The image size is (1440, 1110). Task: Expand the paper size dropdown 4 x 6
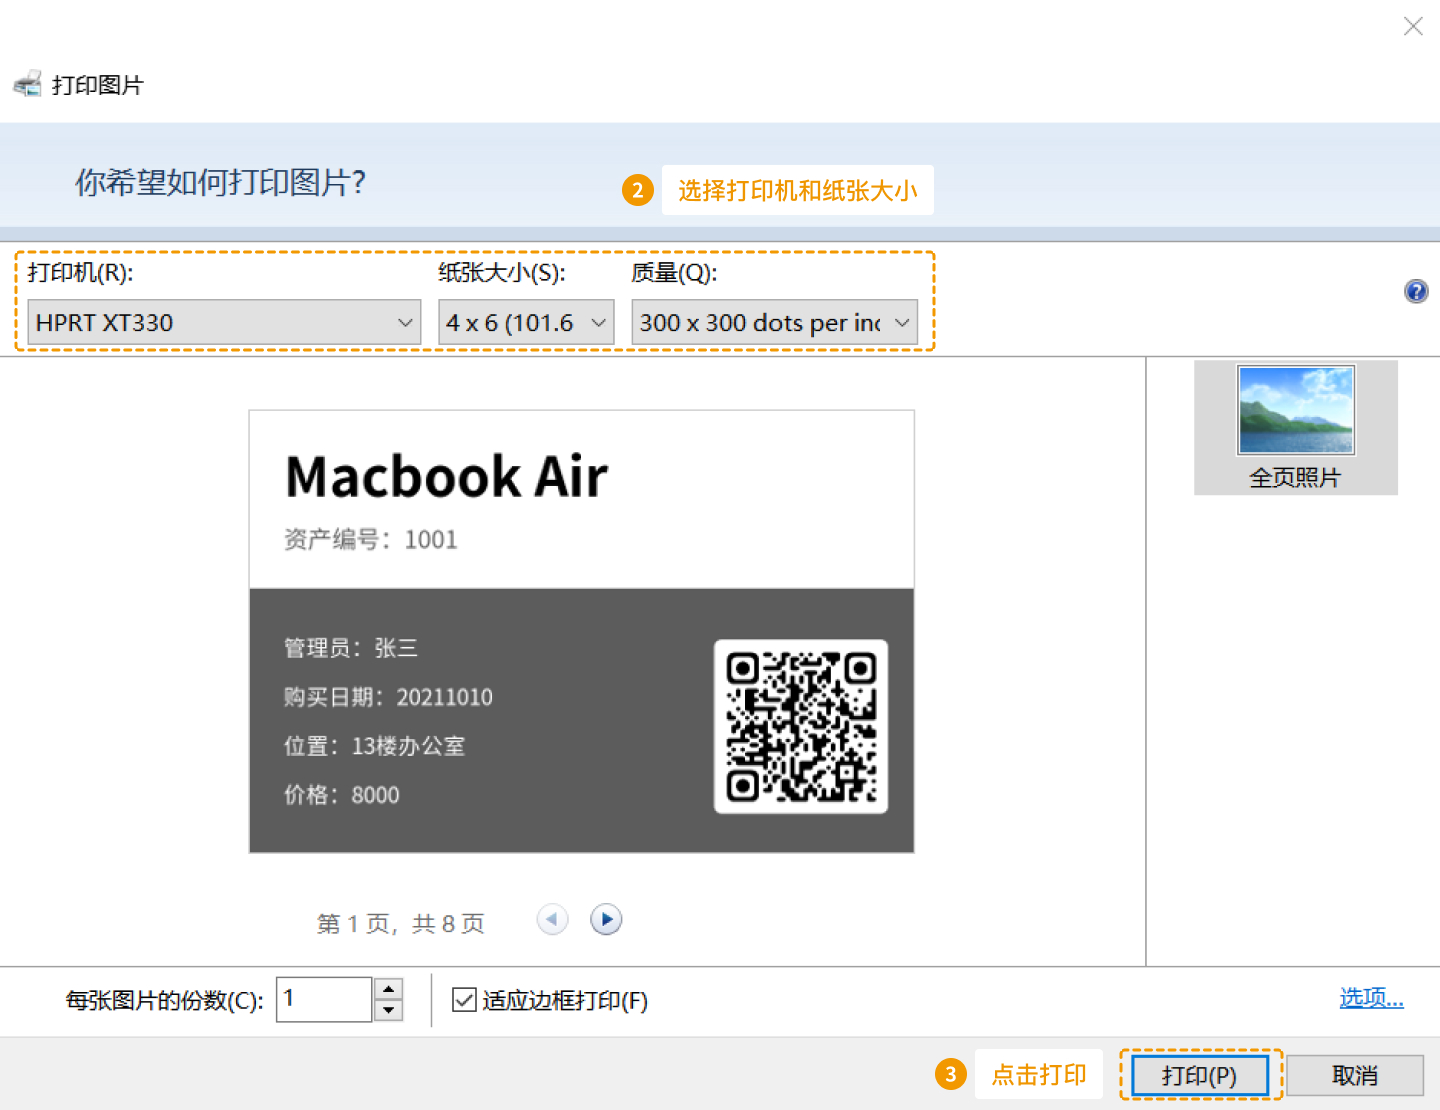[x=526, y=322]
